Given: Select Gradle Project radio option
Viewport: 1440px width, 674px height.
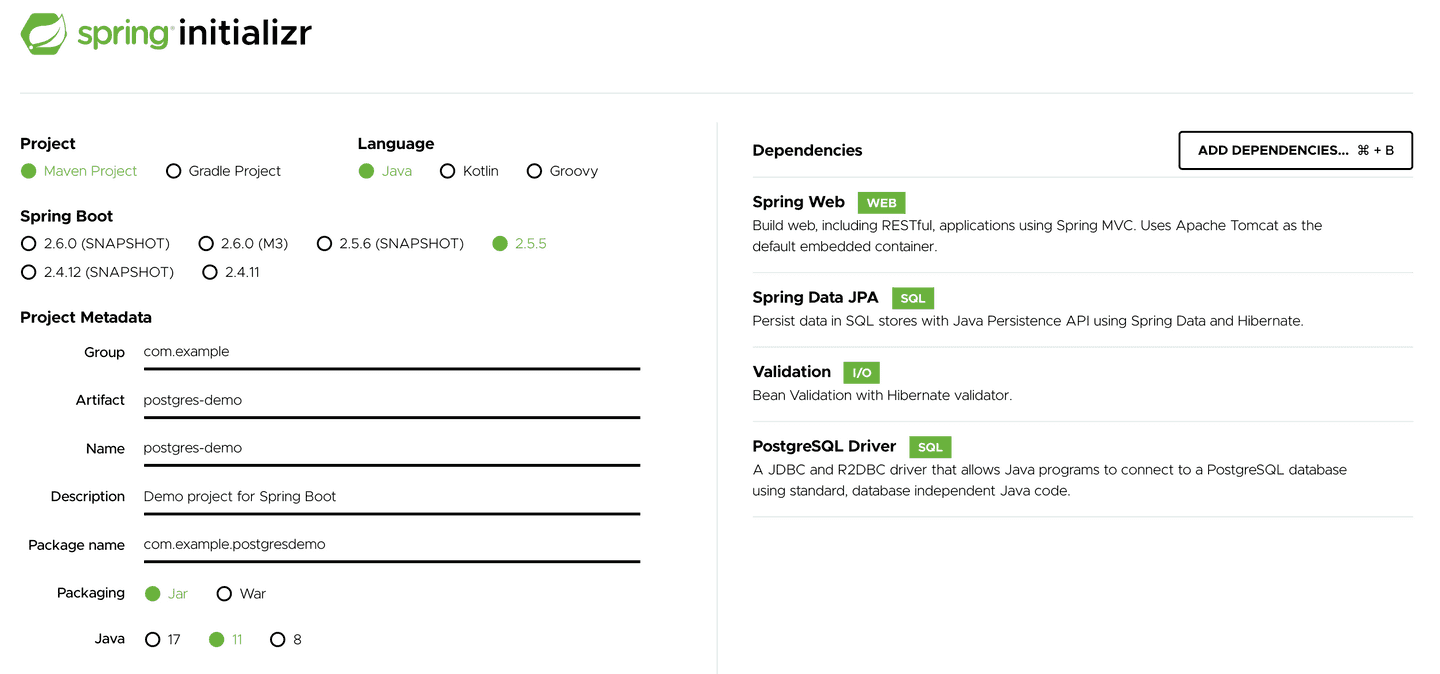Looking at the screenshot, I should coord(173,171).
